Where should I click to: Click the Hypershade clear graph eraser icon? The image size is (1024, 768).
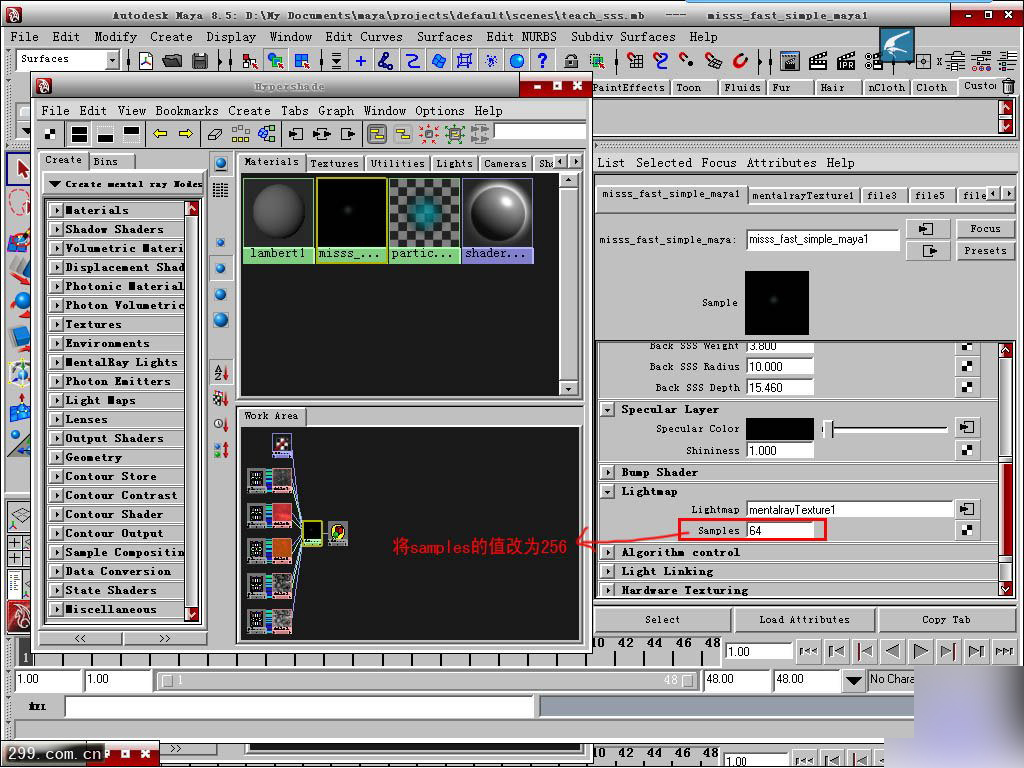(214, 133)
